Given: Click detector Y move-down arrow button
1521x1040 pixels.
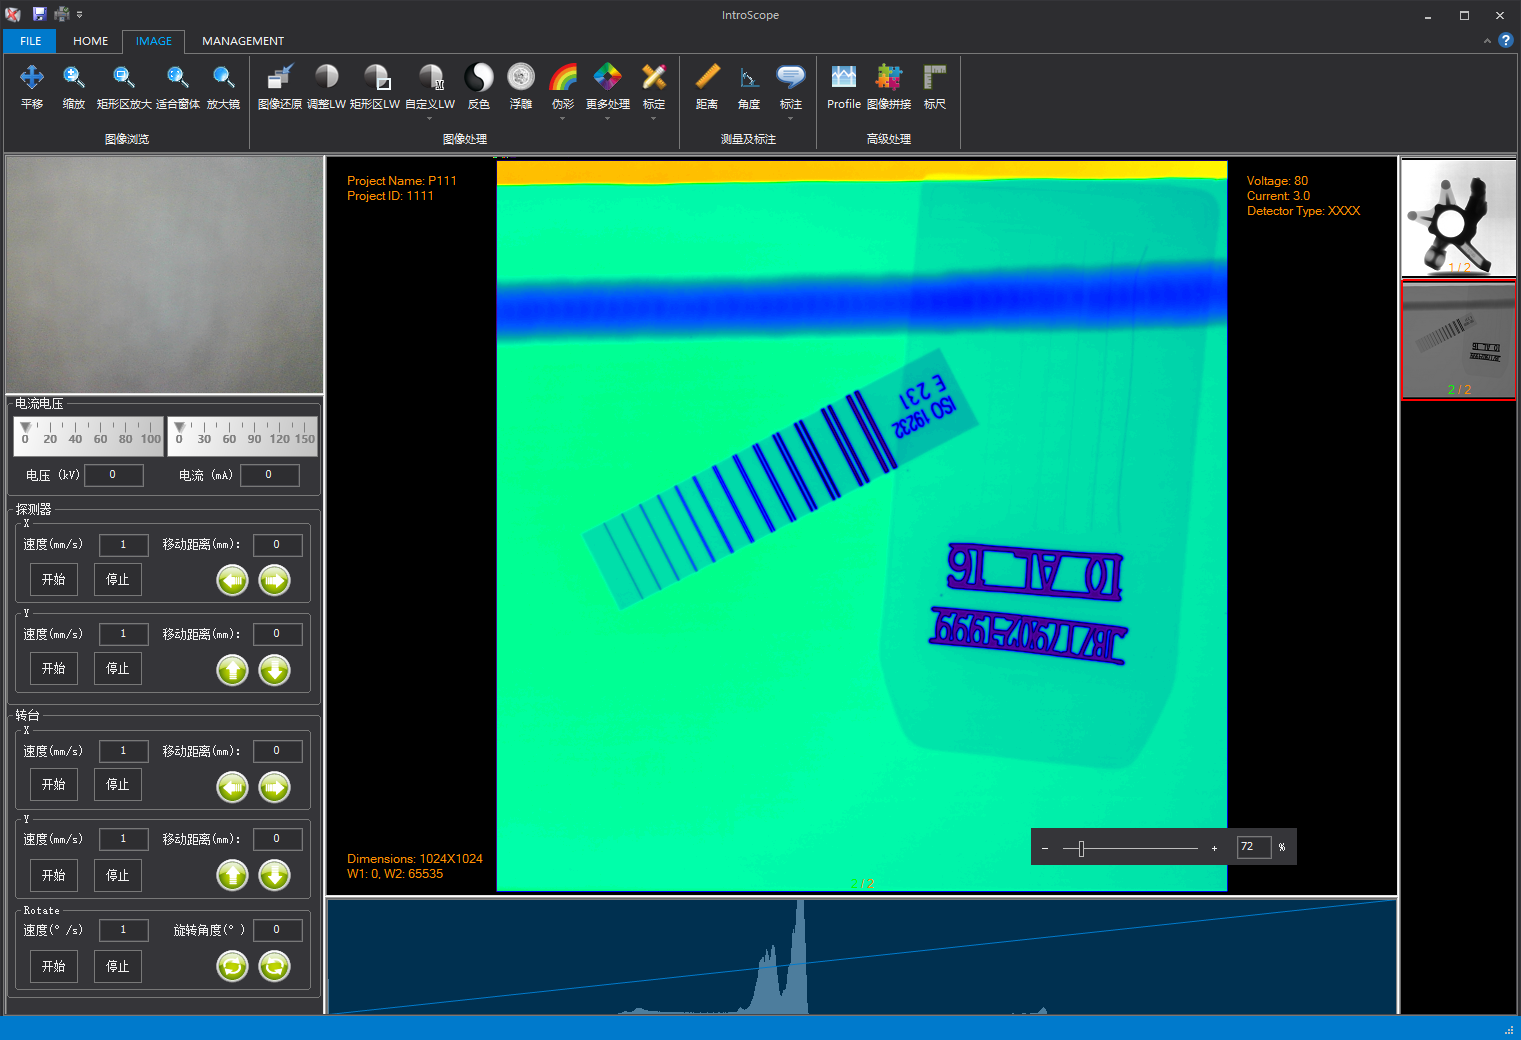Looking at the screenshot, I should [275, 670].
